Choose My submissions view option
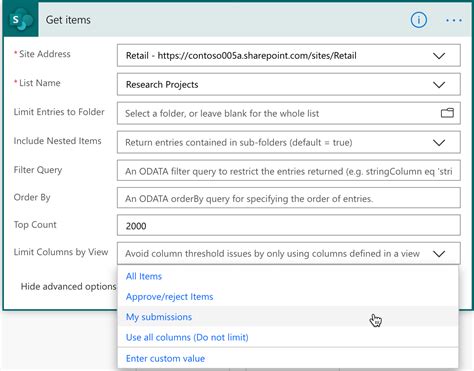 (288, 317)
